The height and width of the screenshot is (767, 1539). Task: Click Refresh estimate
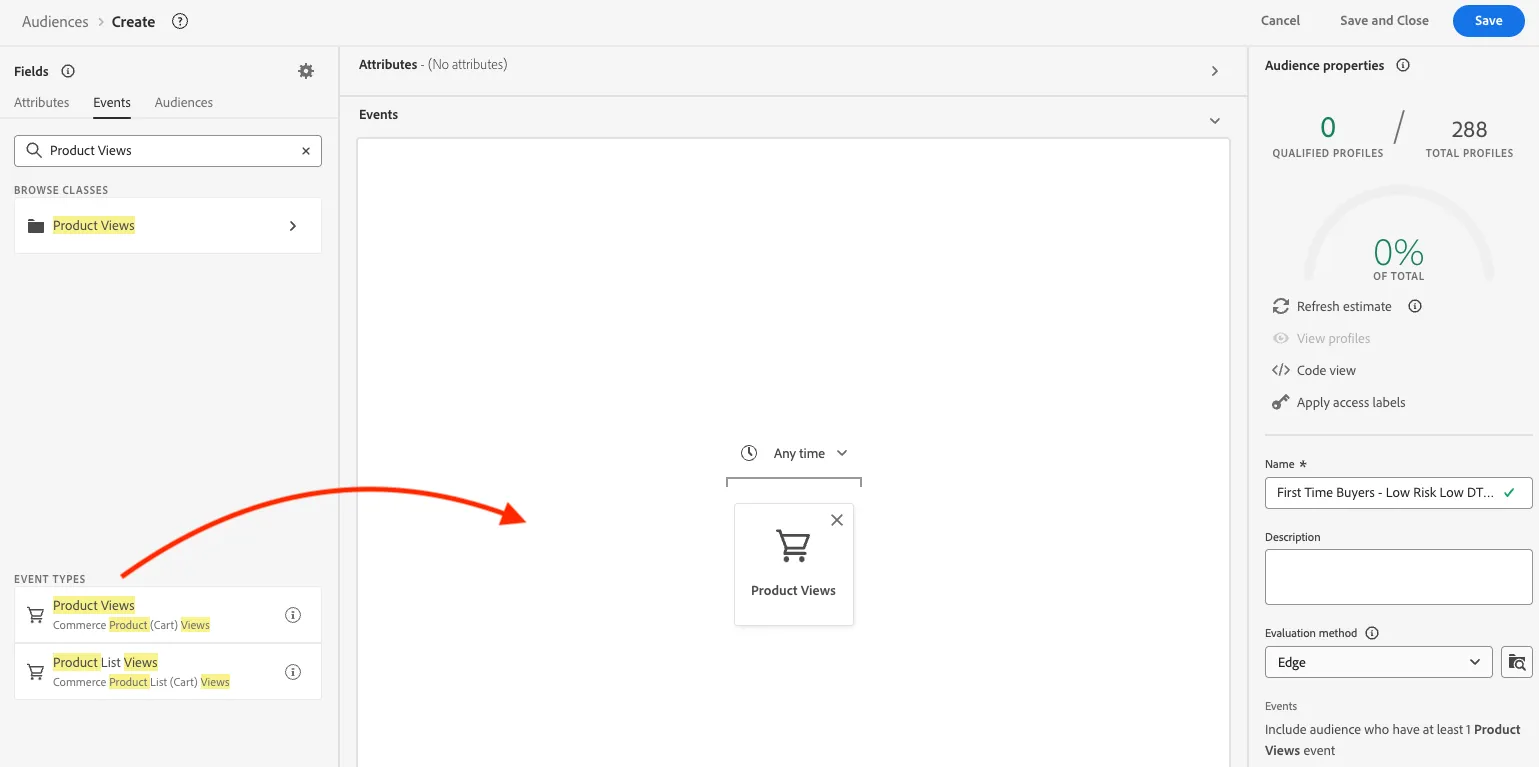pyautogui.click(x=1332, y=306)
